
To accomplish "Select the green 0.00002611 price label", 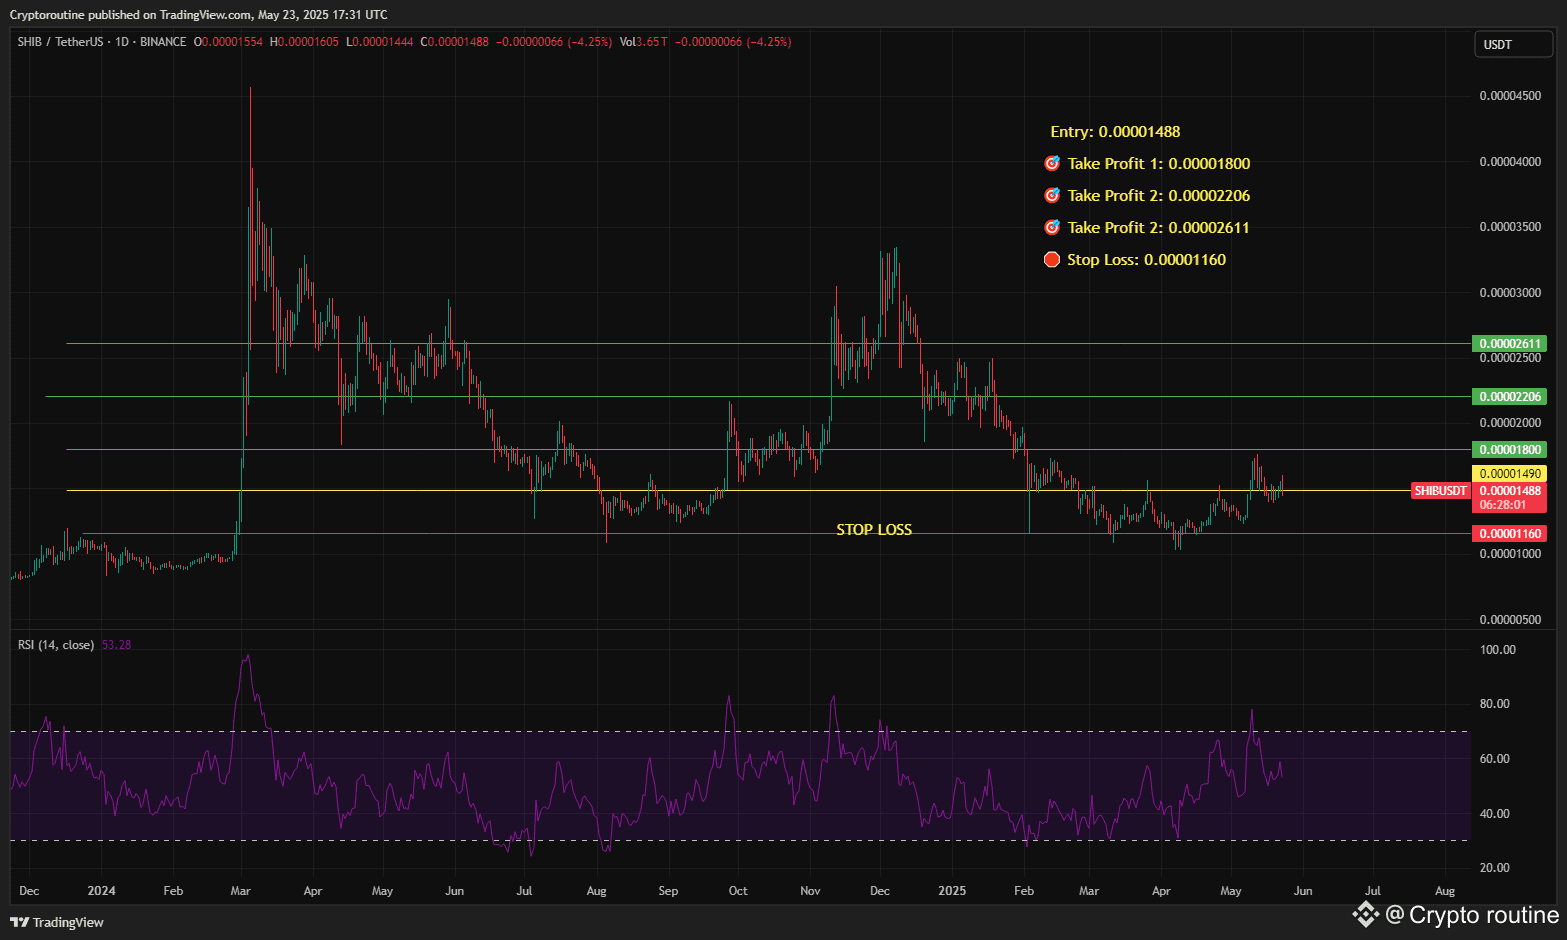I will (x=1509, y=344).
